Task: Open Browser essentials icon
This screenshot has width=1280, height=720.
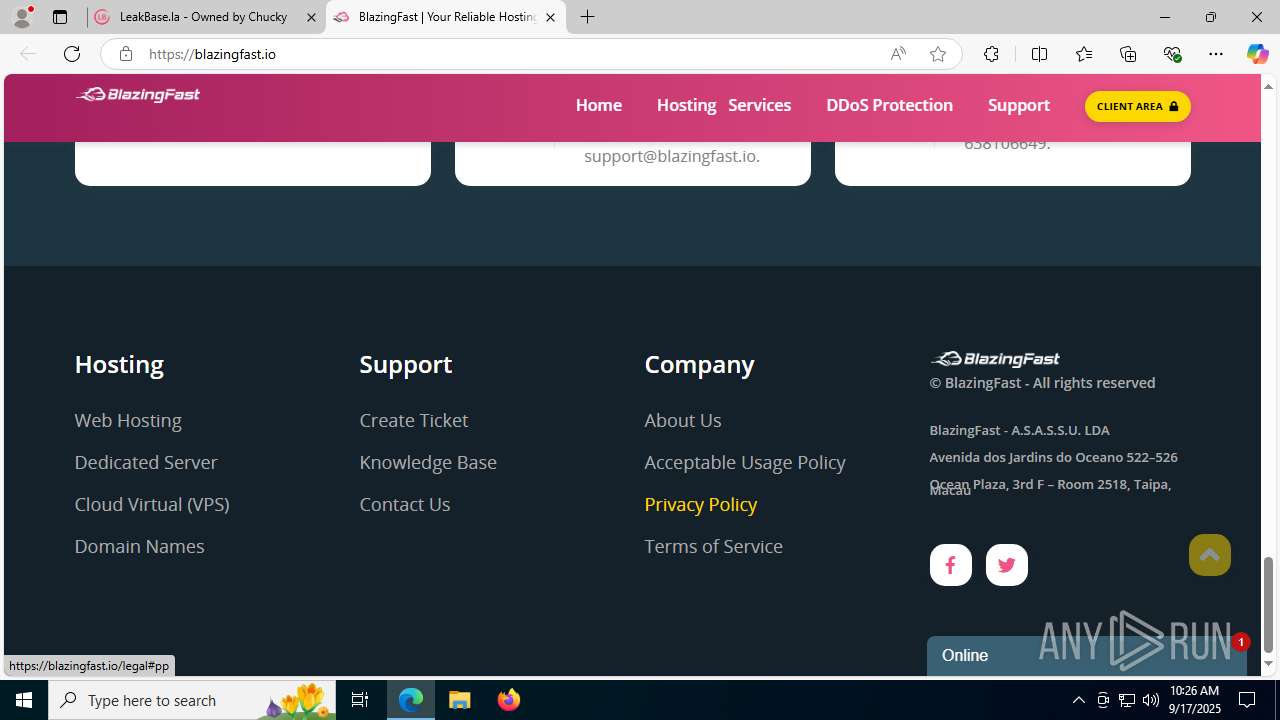Action: tap(1172, 54)
